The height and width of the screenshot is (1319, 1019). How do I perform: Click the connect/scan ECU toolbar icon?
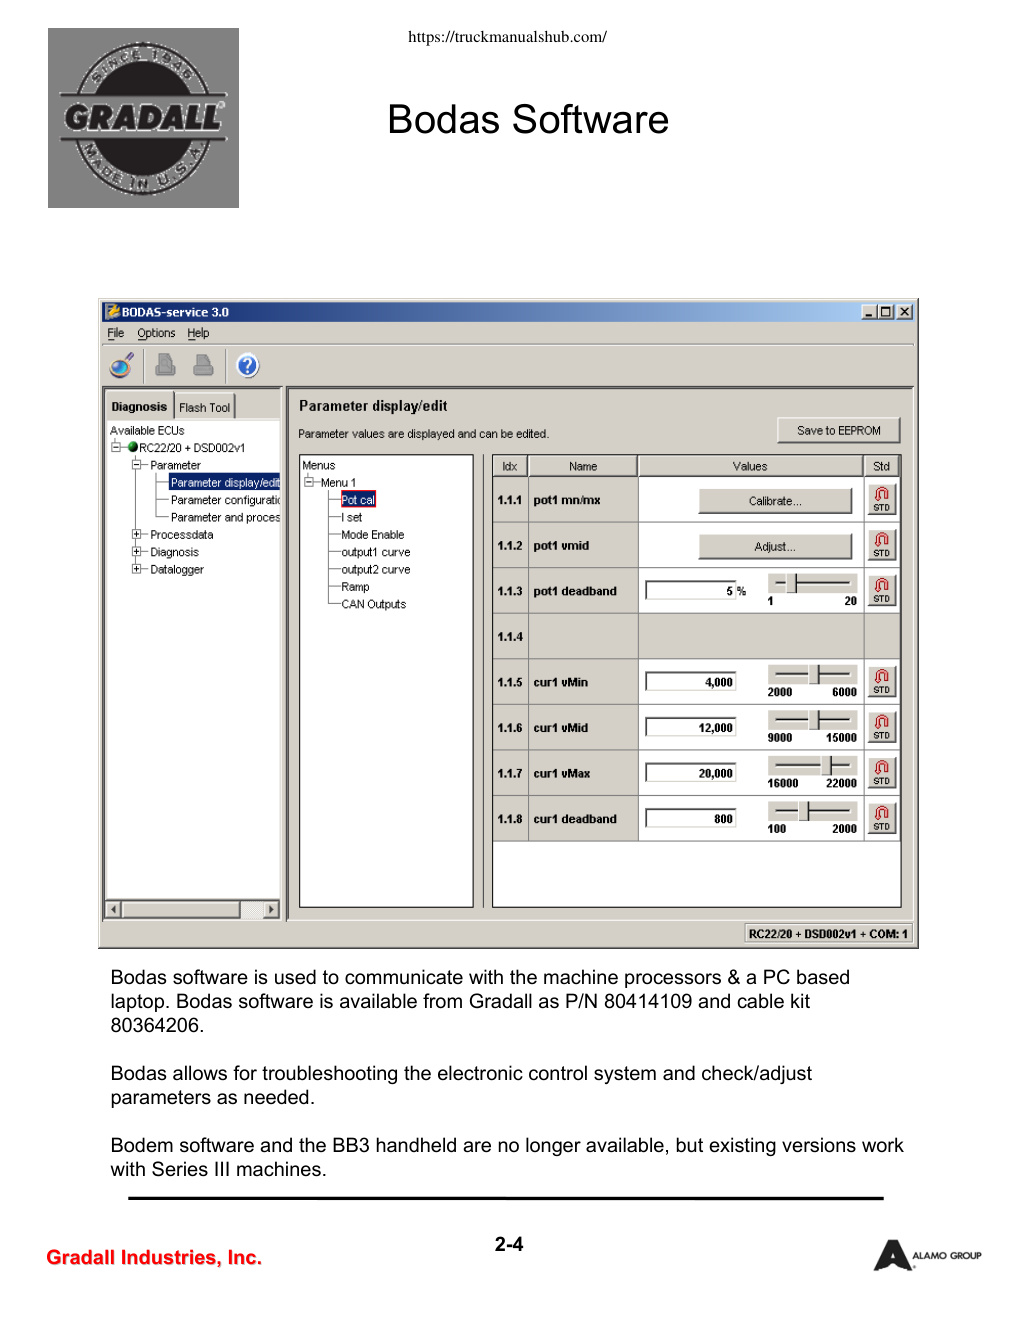point(122,366)
